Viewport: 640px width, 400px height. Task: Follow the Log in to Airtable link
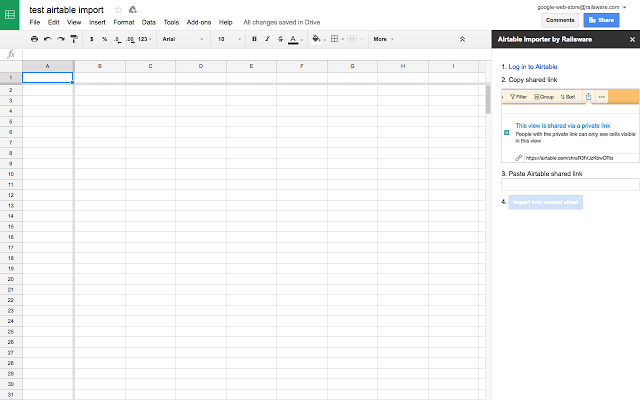pos(533,67)
